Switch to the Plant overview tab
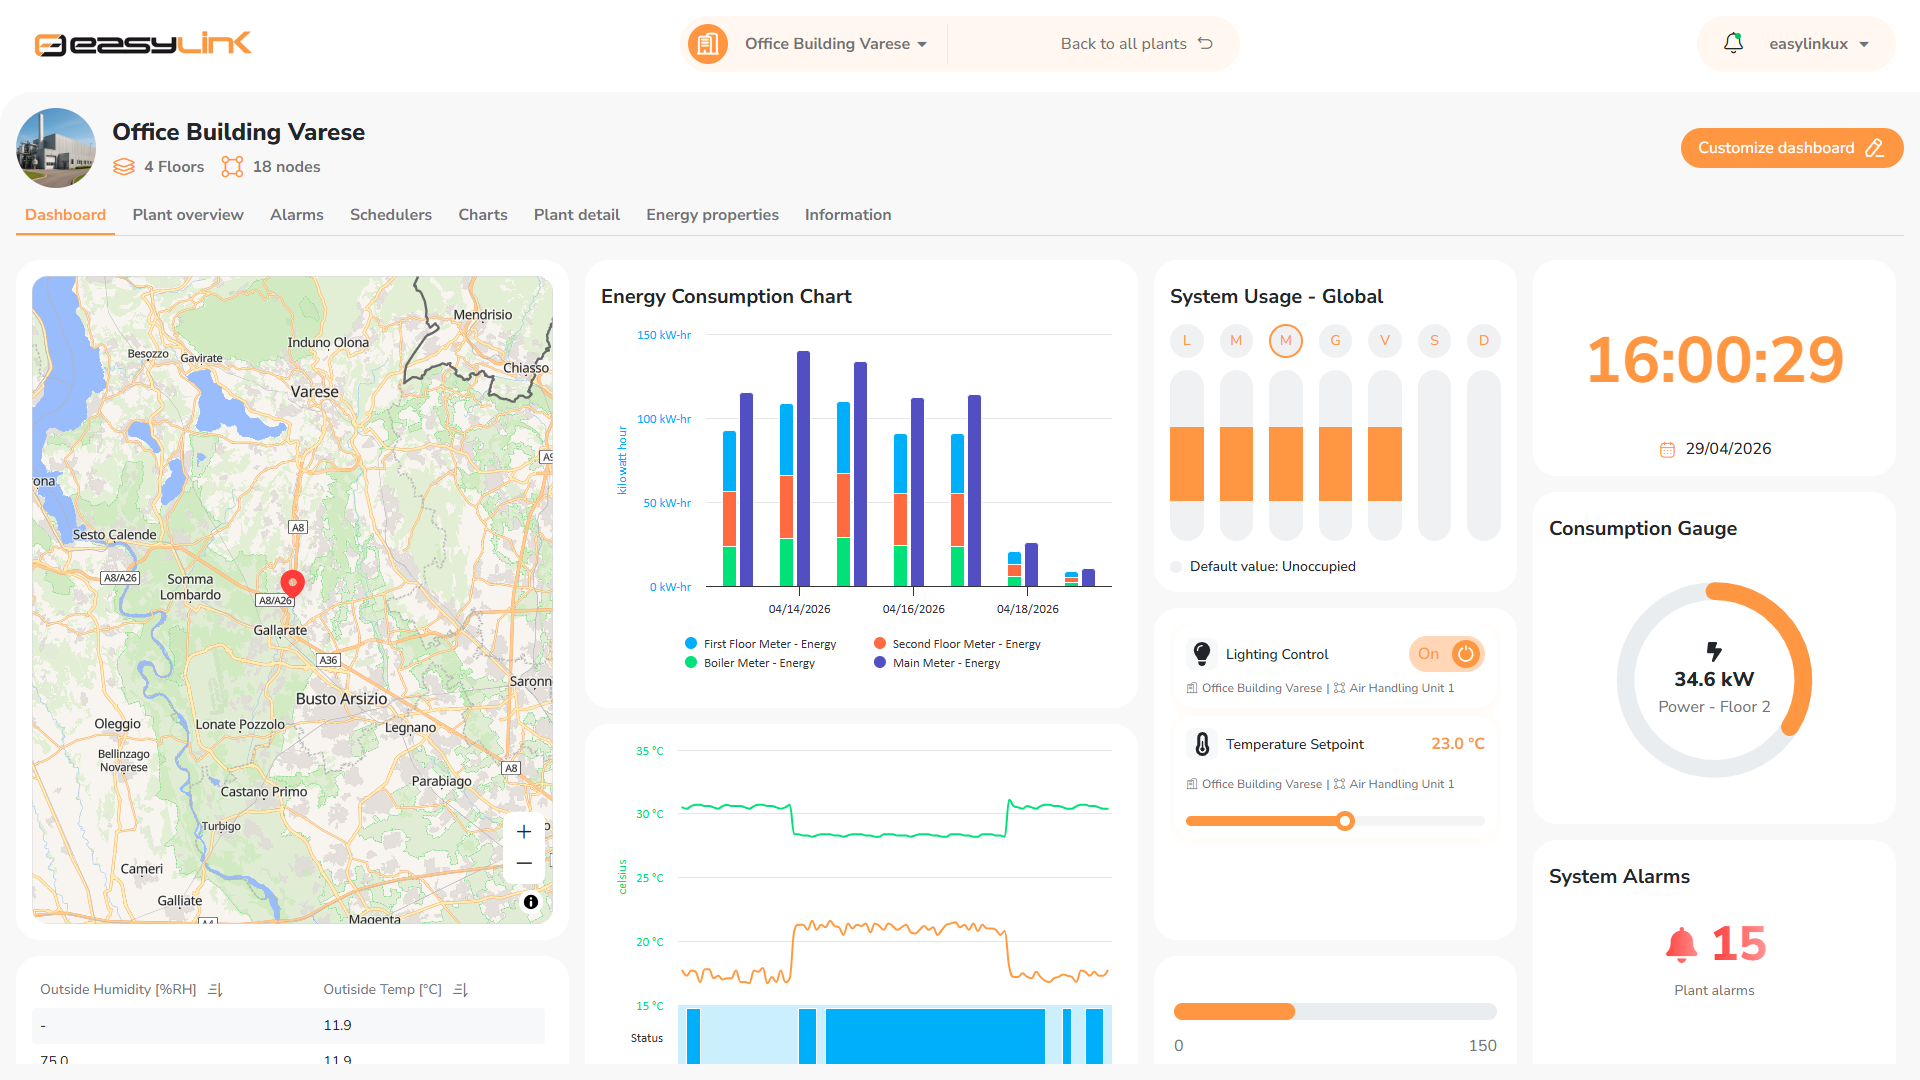 tap(188, 215)
